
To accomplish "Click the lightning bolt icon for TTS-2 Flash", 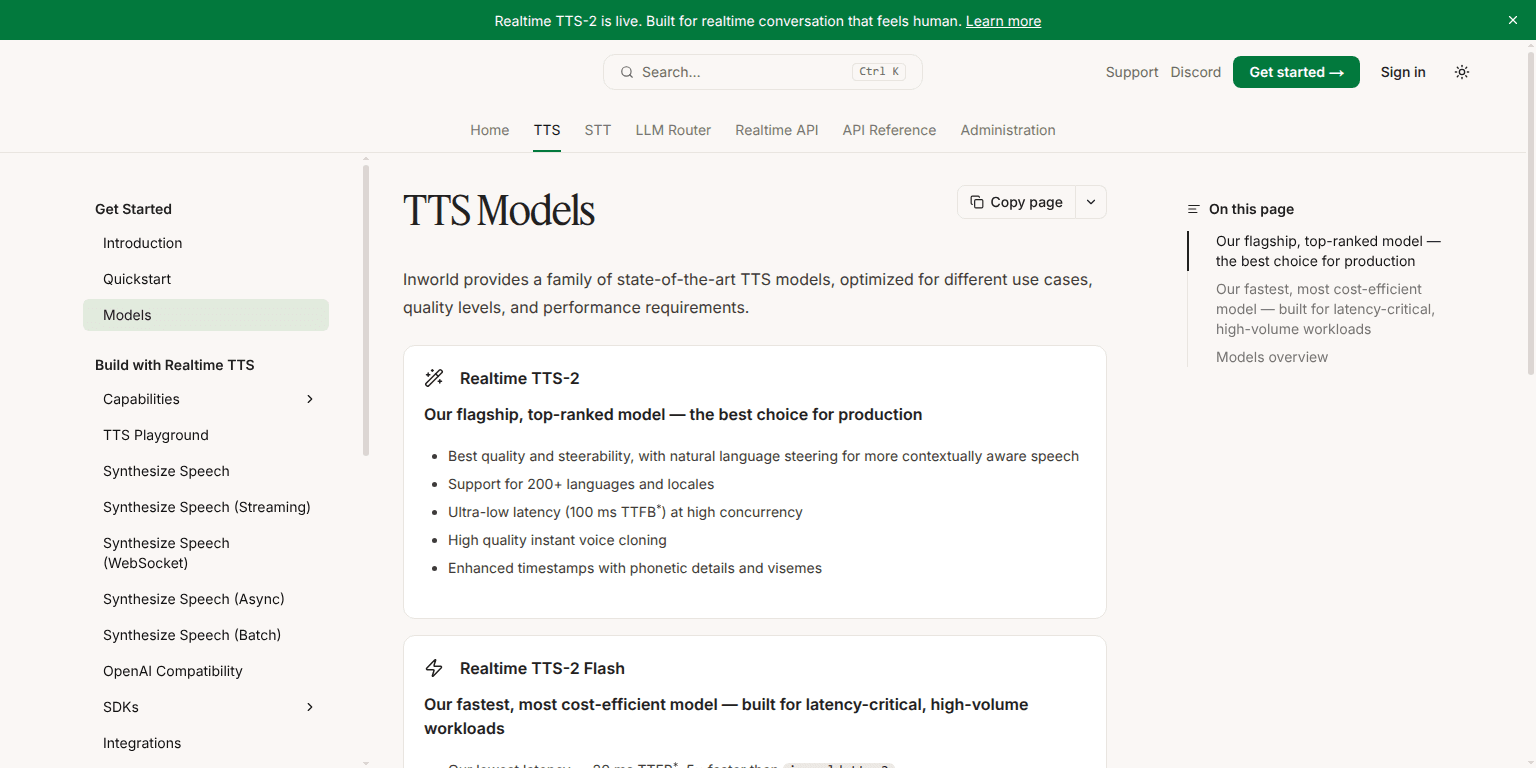I will (434, 668).
